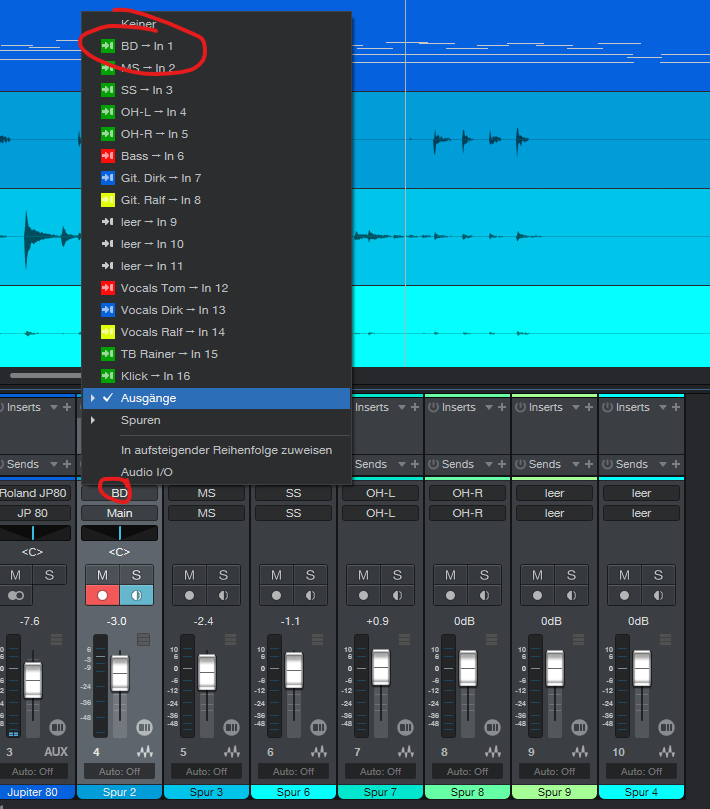Choose 'Keiner' in the input menu

[x=138, y=22]
